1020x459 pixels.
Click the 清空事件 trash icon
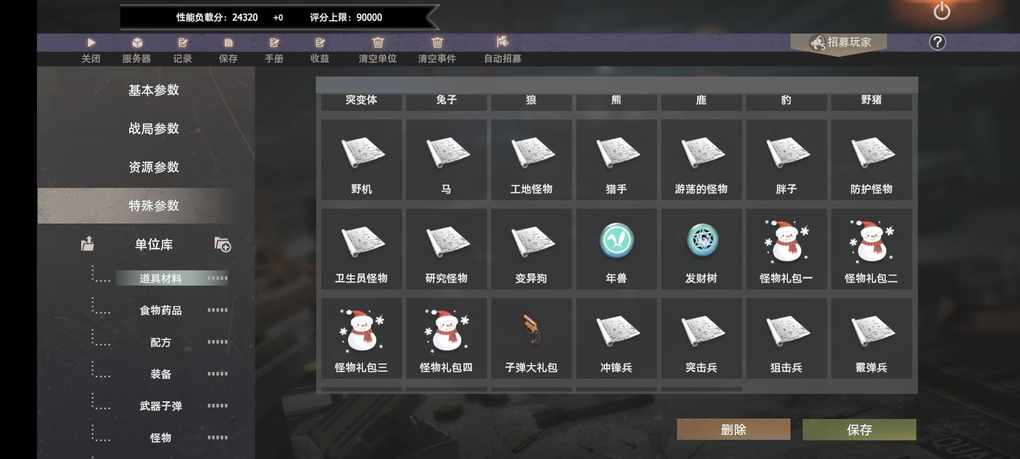pos(437,42)
